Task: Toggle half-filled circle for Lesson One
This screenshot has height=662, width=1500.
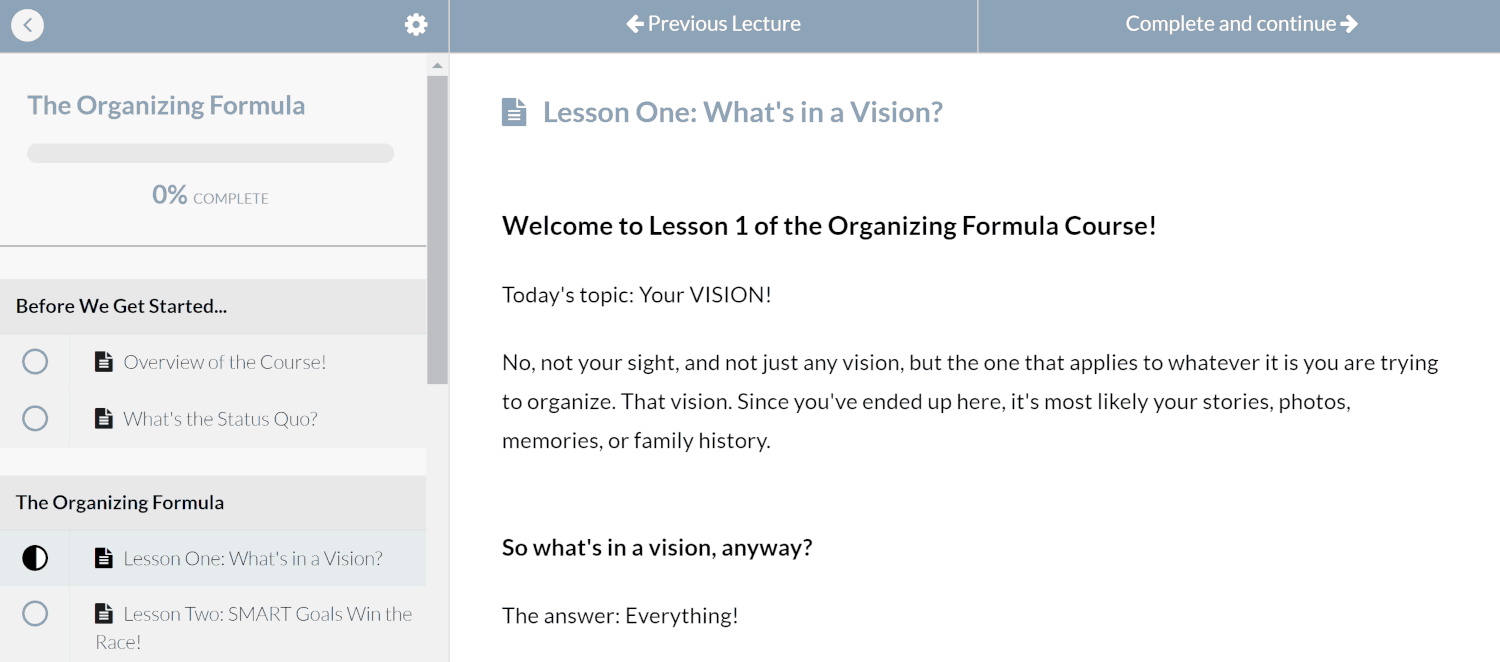Action: click(35, 558)
